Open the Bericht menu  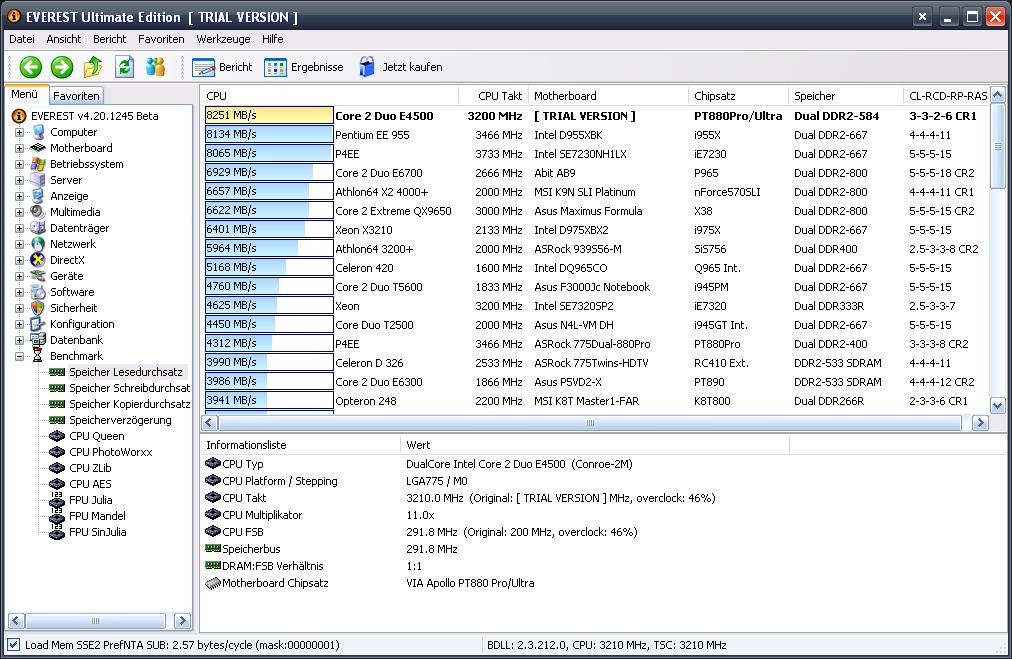point(110,39)
